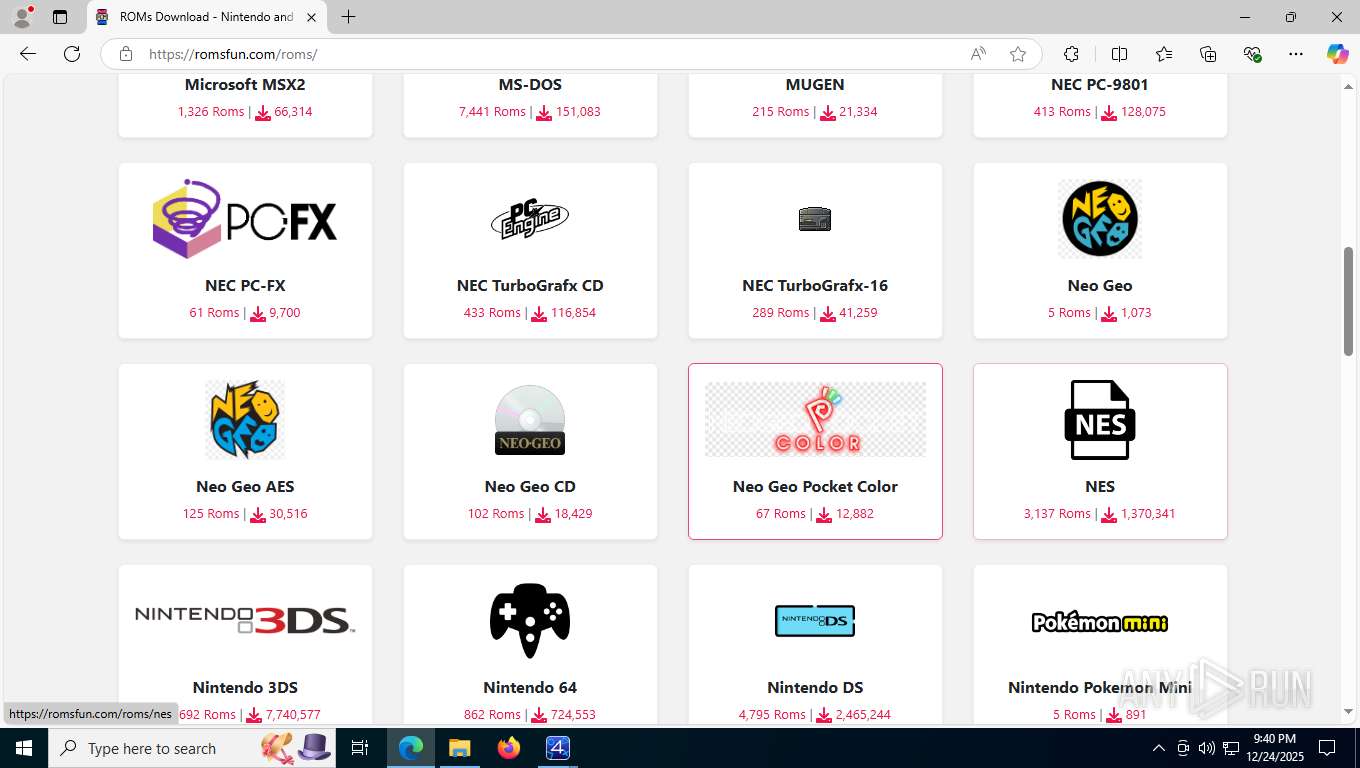Open the notification center icon

(x=1327, y=748)
